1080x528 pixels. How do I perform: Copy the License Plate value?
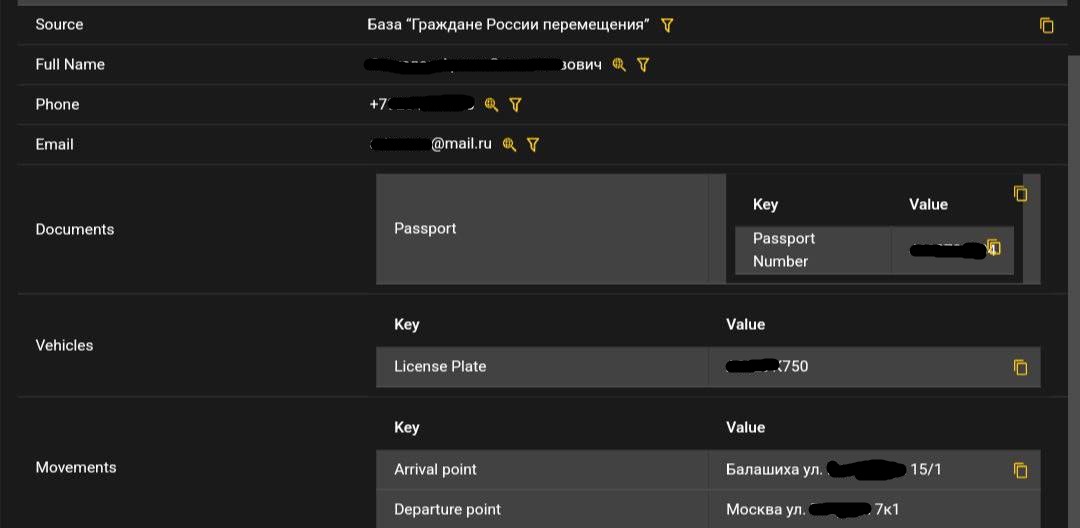click(x=1020, y=368)
